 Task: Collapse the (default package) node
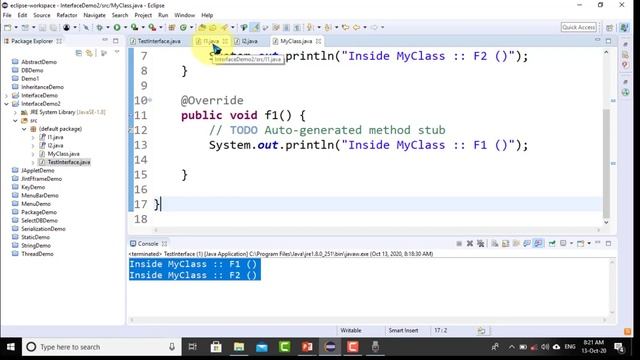24,129
